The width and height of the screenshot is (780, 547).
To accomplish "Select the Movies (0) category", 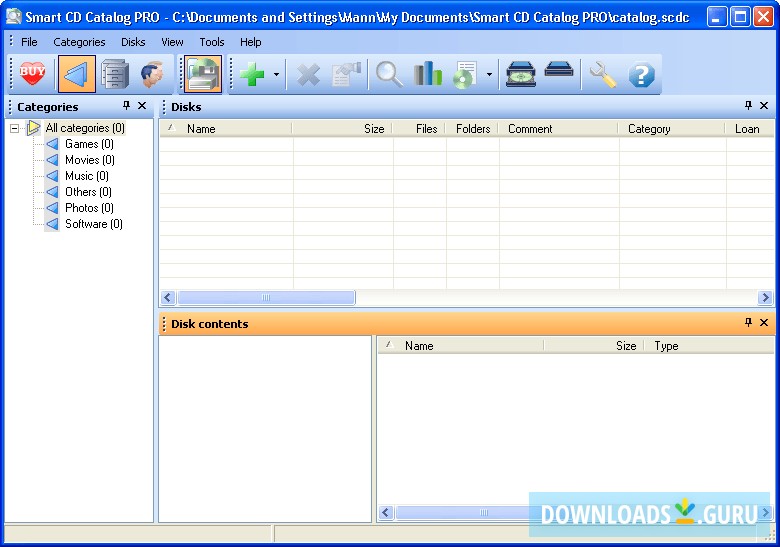I will click(90, 160).
